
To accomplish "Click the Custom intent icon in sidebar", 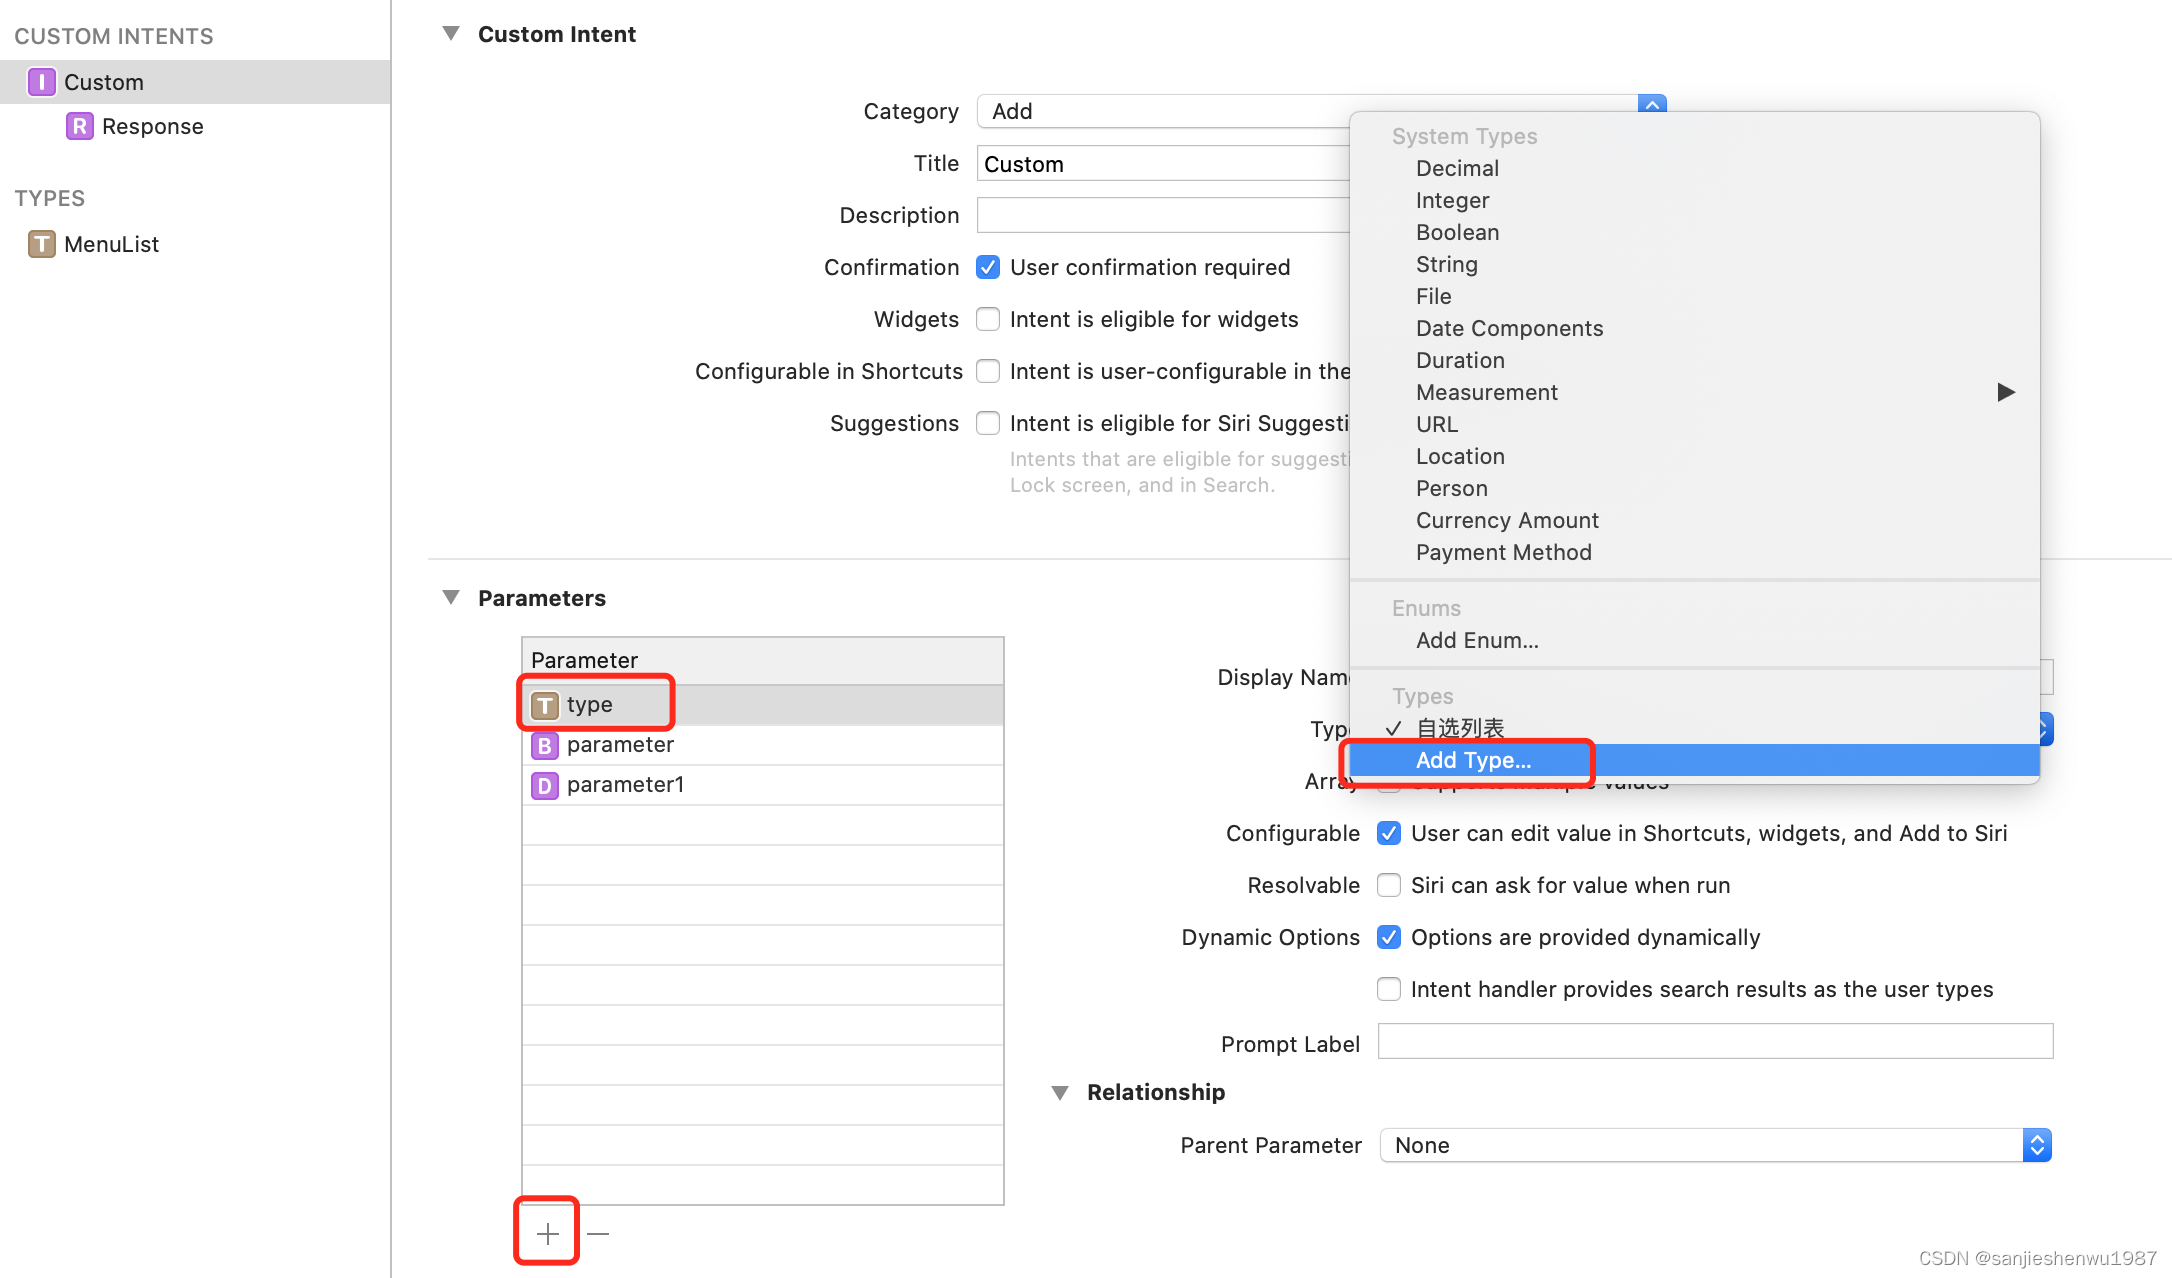I will point(41,82).
